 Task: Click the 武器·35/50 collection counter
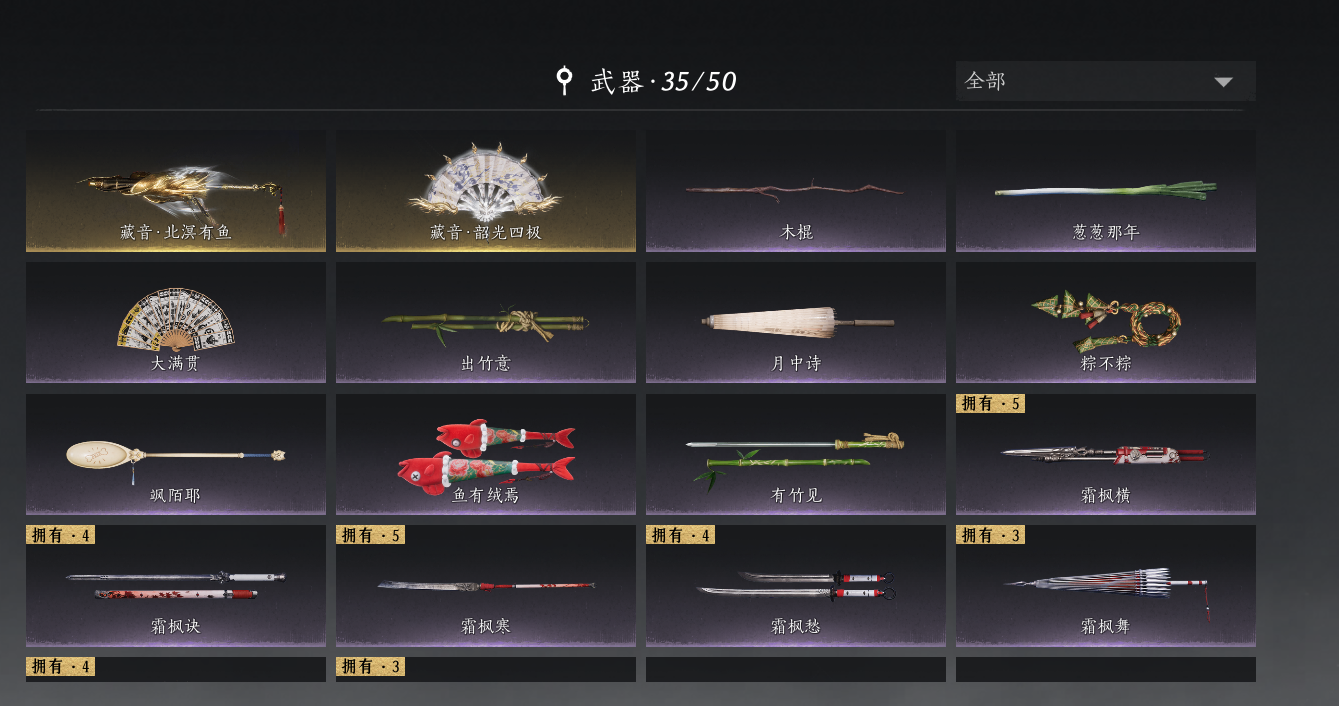[664, 81]
